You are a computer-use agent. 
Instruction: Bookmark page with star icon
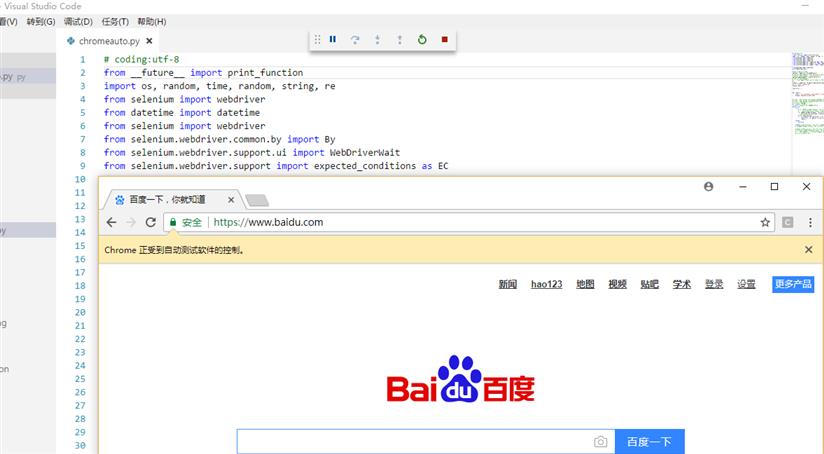pyautogui.click(x=765, y=222)
